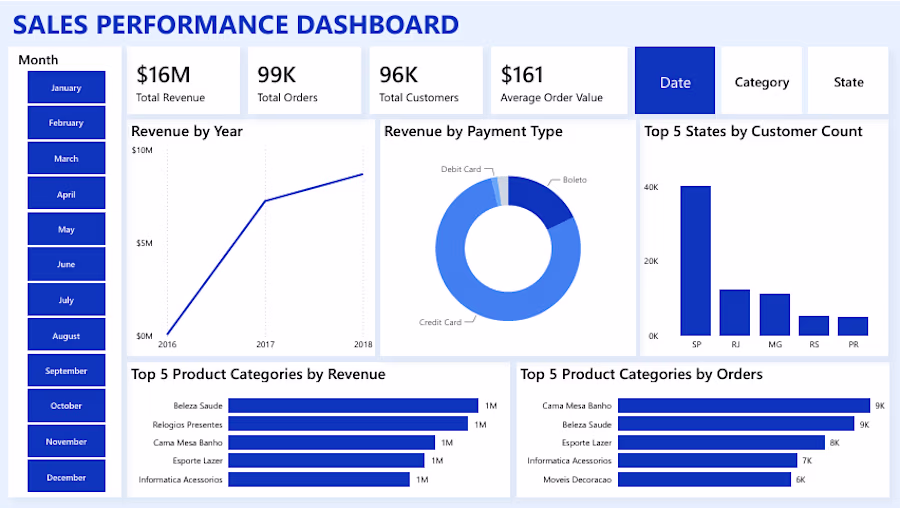900x509 pixels.
Task: Click the Boleto label on donut chart
Action: tap(575, 180)
